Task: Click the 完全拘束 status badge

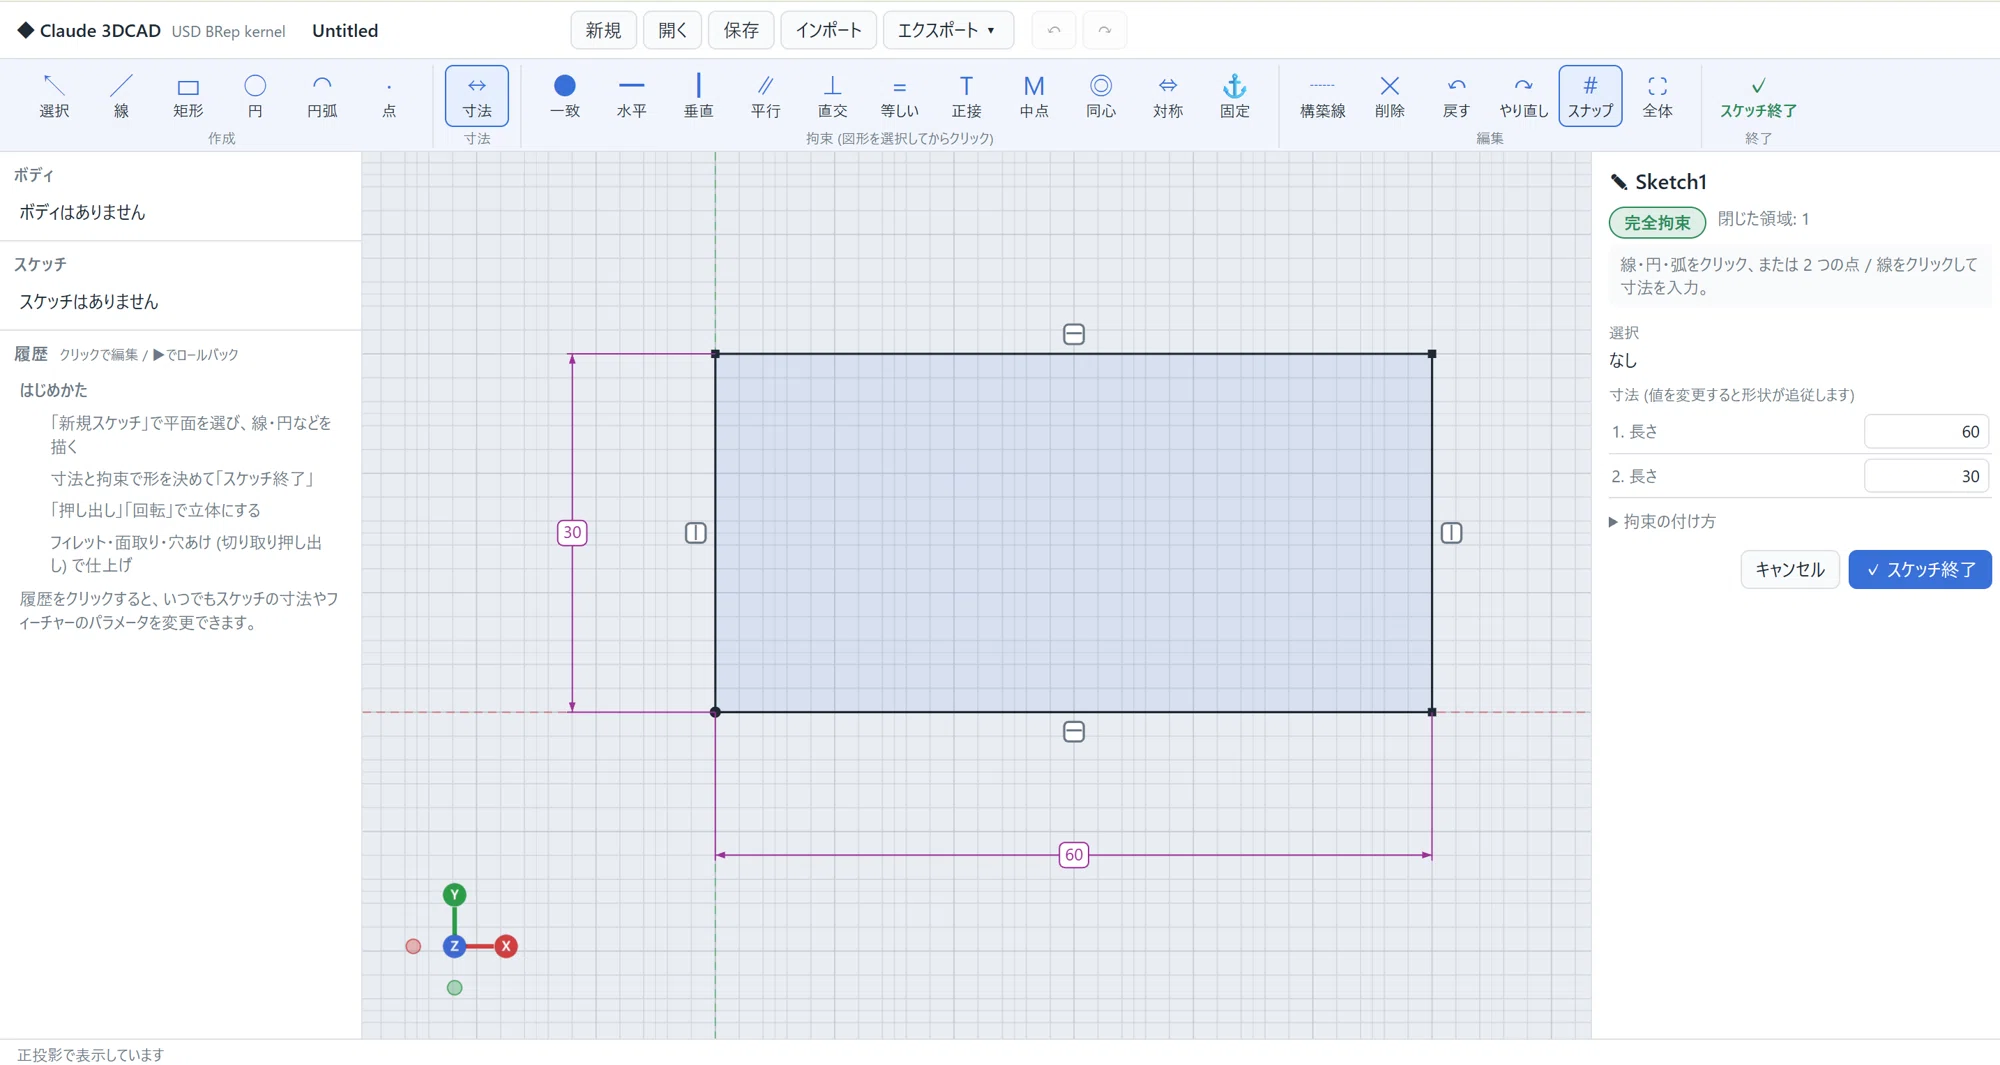Action: pos(1657,222)
